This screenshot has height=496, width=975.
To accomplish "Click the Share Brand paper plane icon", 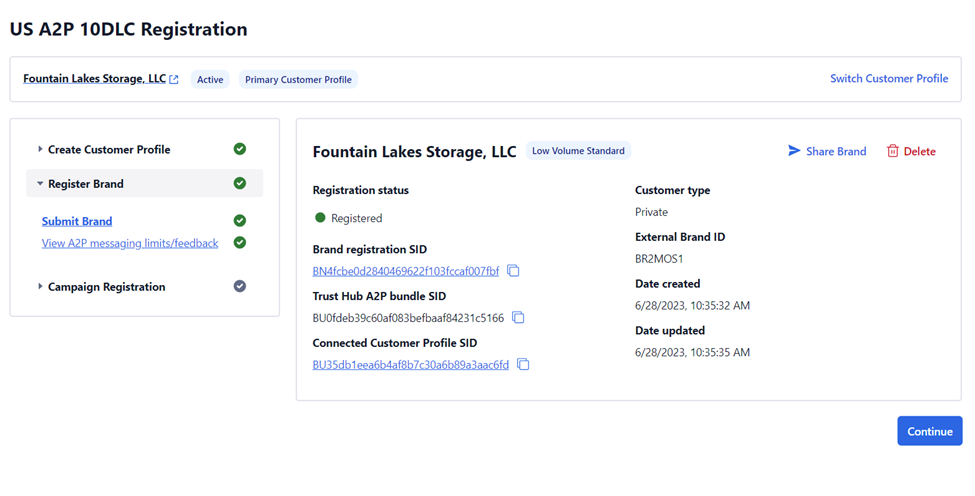I will pyautogui.click(x=794, y=150).
